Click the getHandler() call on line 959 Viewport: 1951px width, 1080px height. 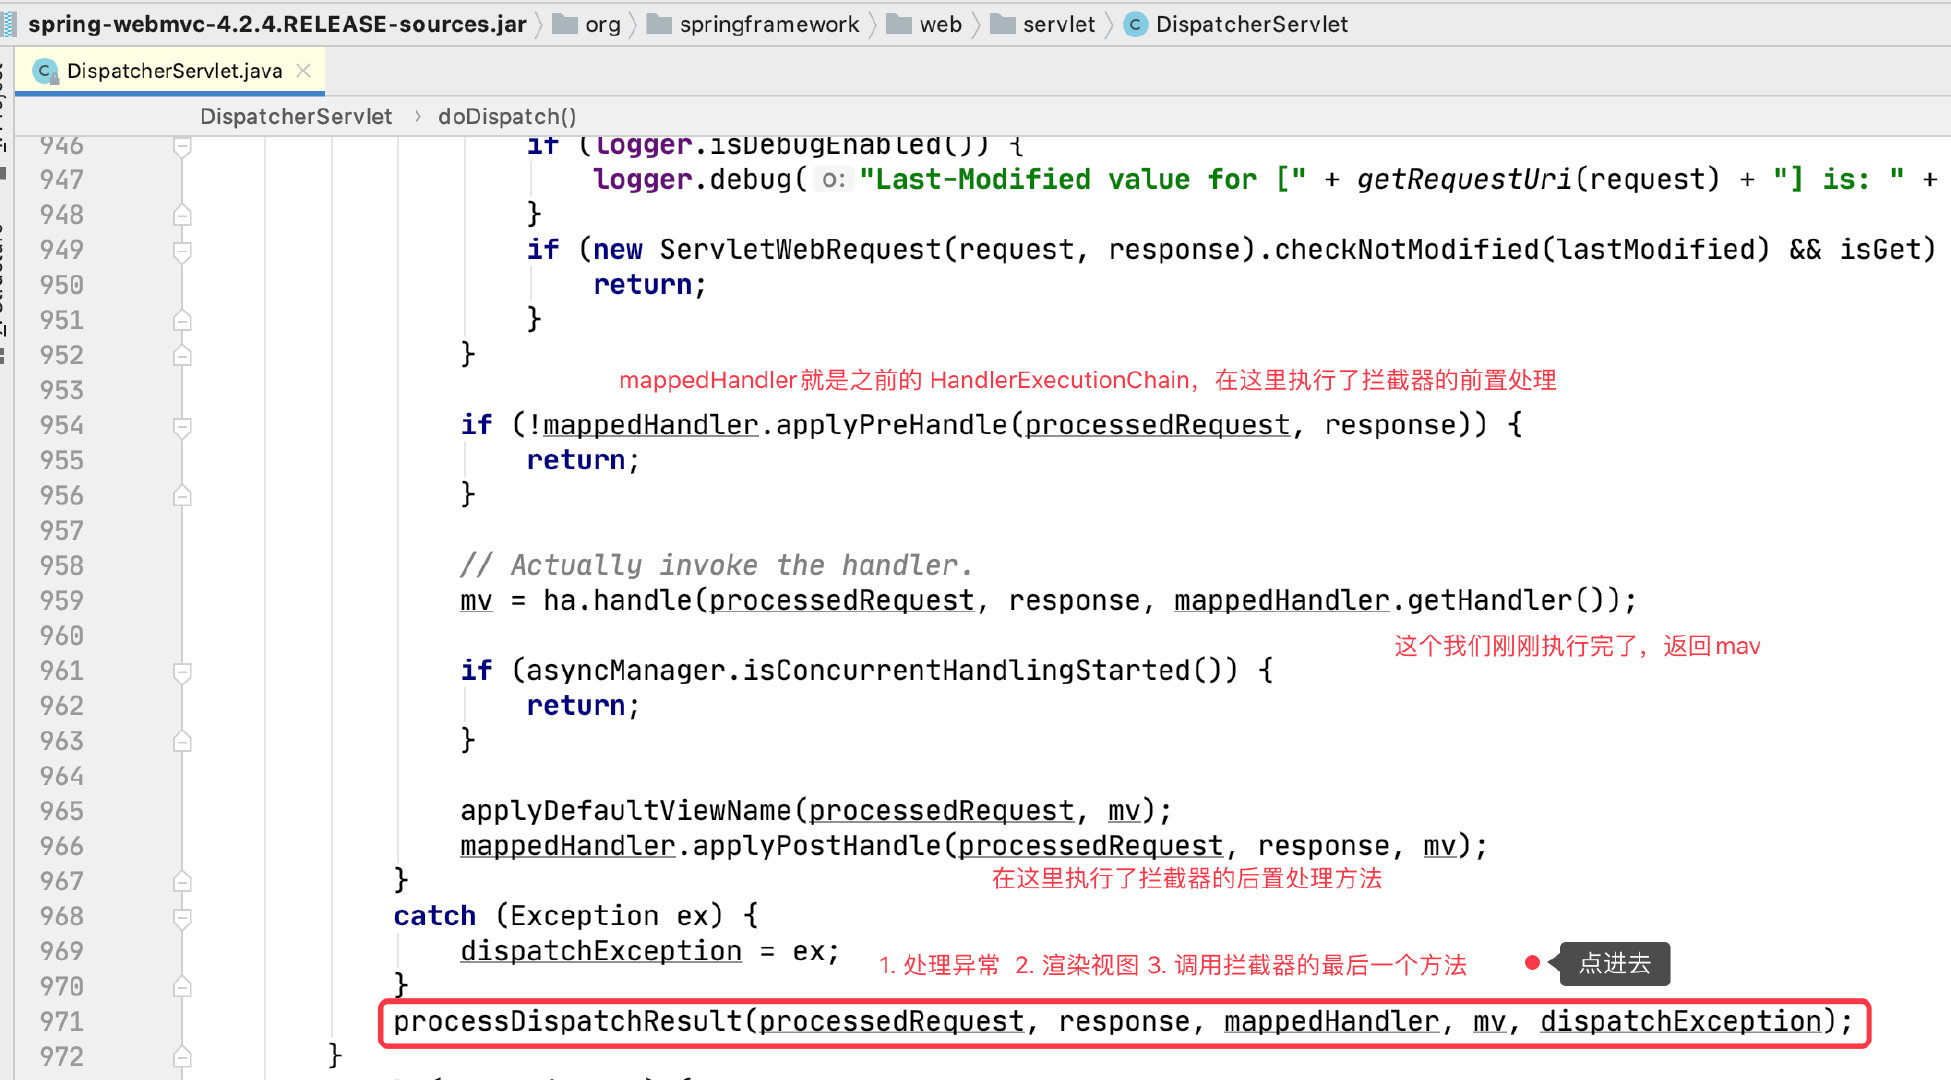[x=1506, y=600]
